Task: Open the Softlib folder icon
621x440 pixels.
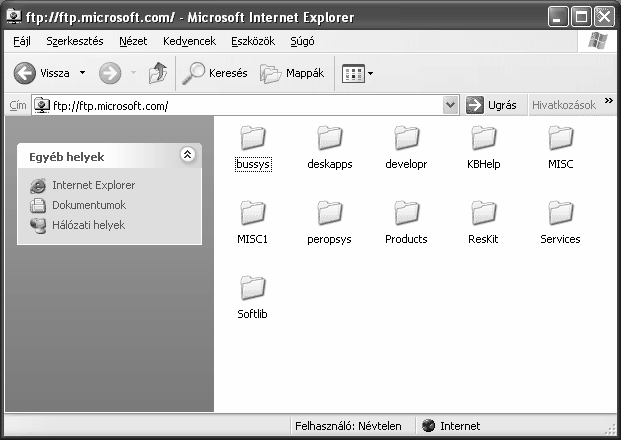Action: pos(253,288)
